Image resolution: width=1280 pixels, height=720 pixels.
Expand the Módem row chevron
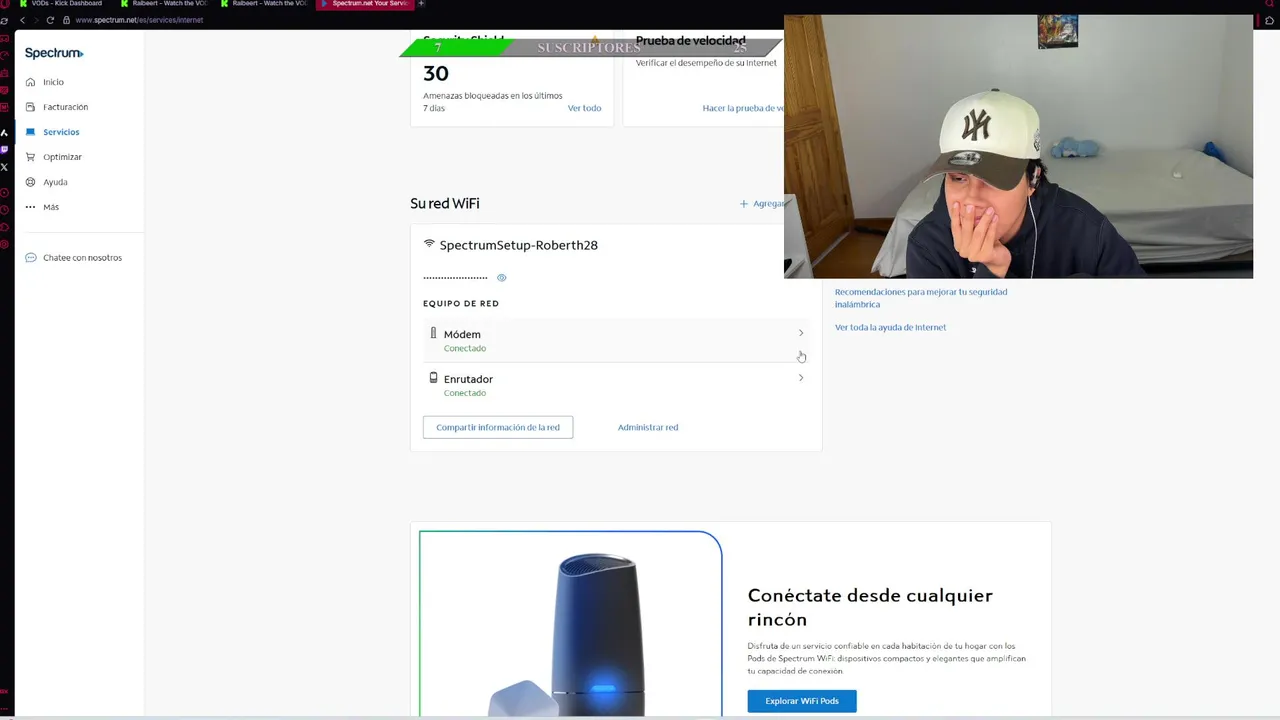click(800, 333)
